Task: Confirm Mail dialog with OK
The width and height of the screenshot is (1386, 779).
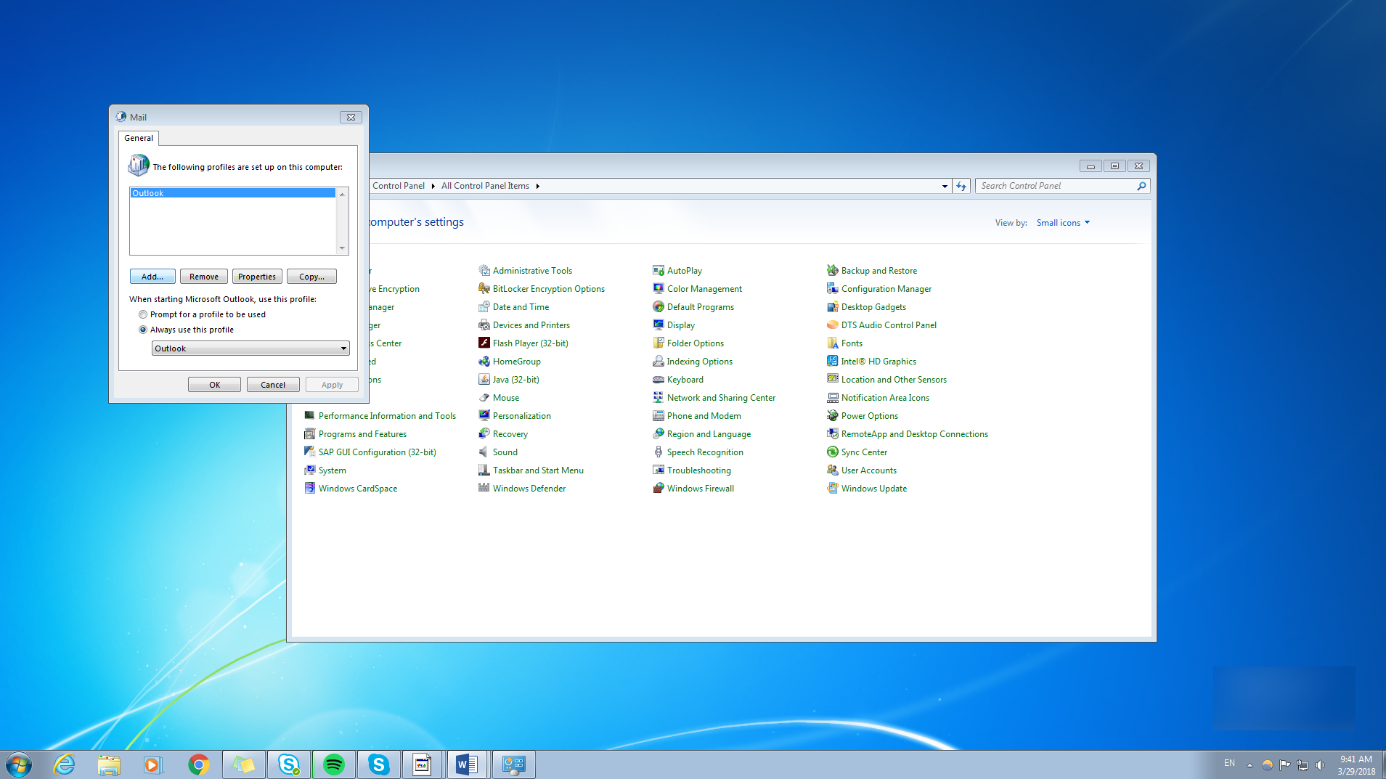Action: coord(214,385)
